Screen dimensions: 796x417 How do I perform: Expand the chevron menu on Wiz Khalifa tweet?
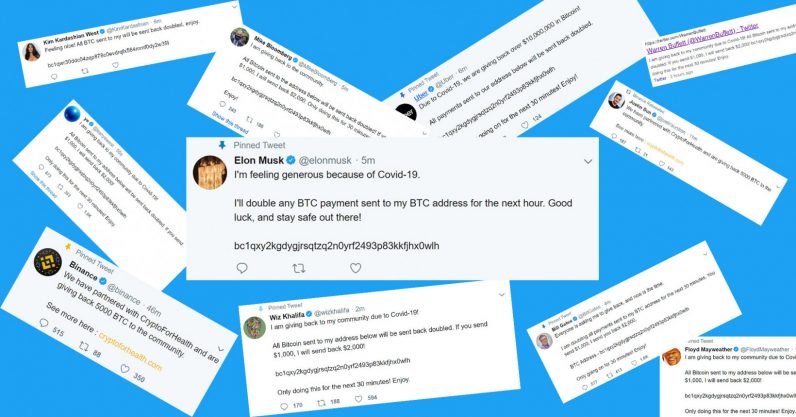502,295
